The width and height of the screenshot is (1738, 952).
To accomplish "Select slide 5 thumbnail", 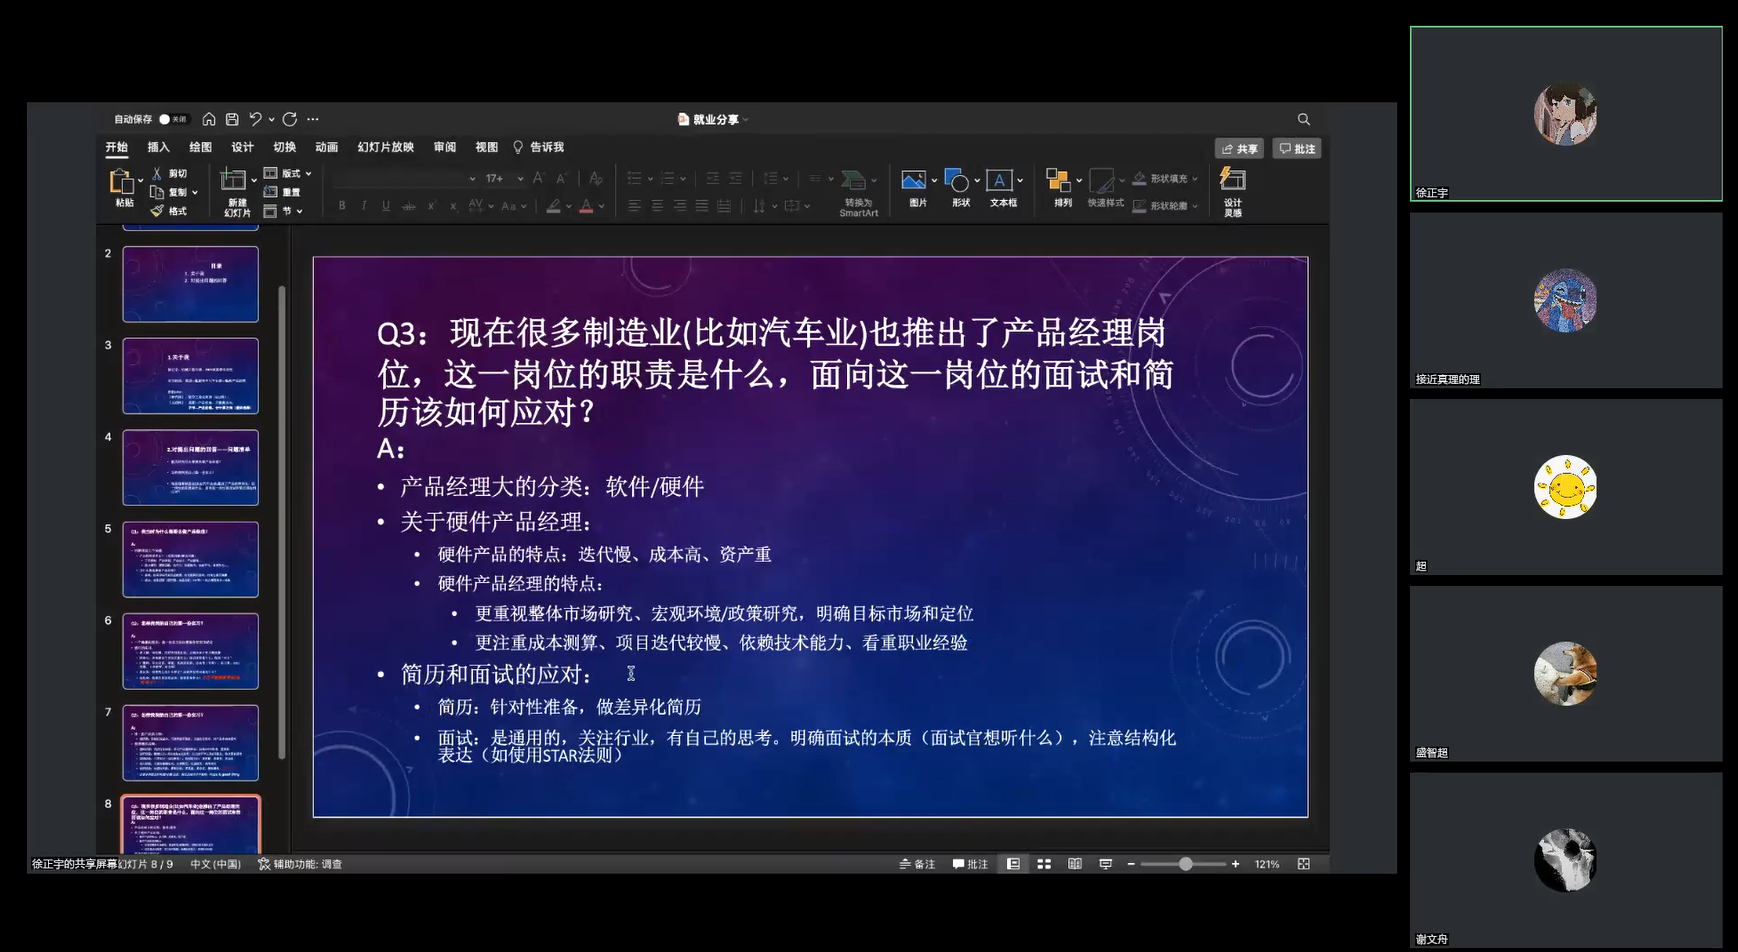I will [190, 559].
